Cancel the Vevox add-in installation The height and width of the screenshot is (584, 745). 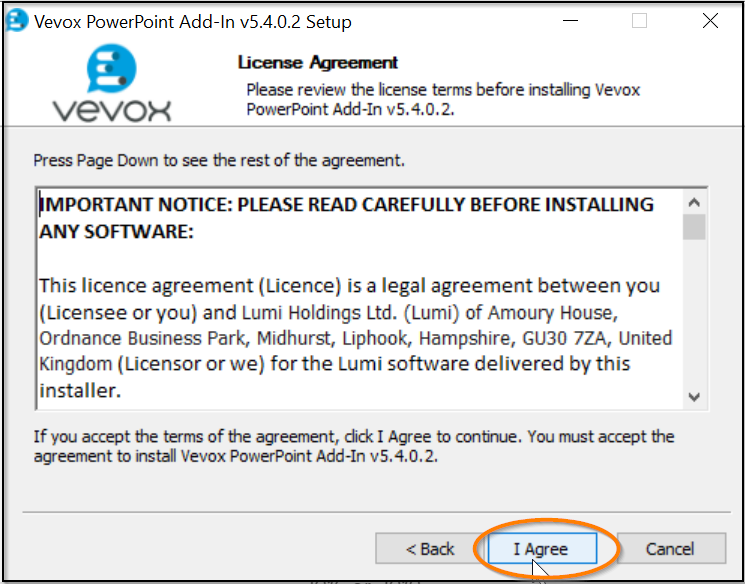pyautogui.click(x=670, y=548)
